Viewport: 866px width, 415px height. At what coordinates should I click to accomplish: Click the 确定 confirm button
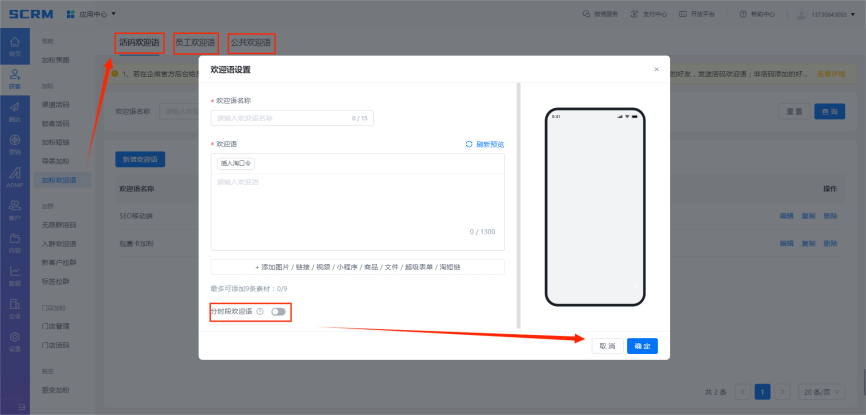pos(642,345)
